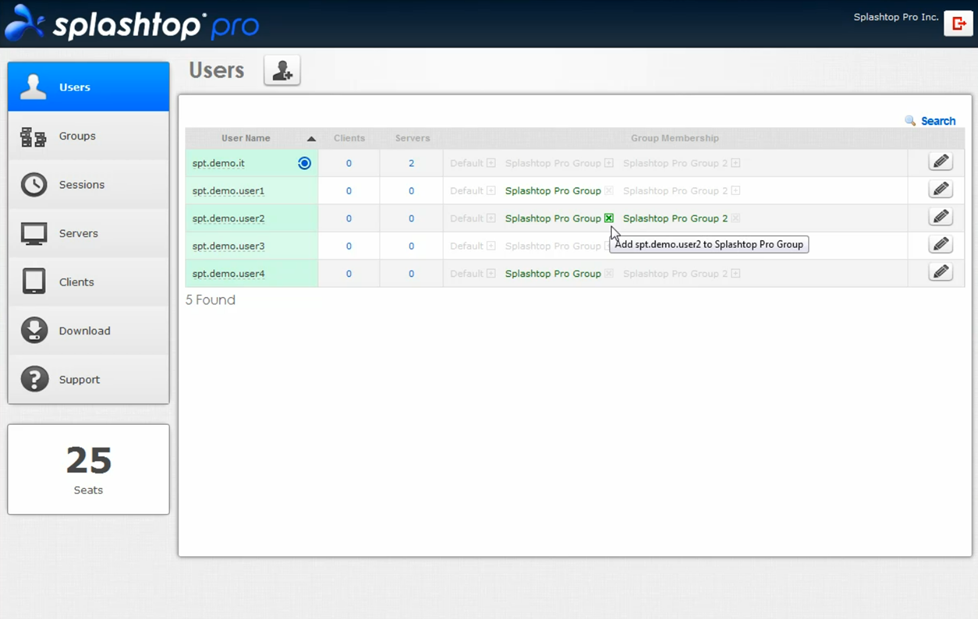Edit spt.demo.user3 using pencil icon
Viewport: 978px width, 619px height.
click(x=940, y=245)
